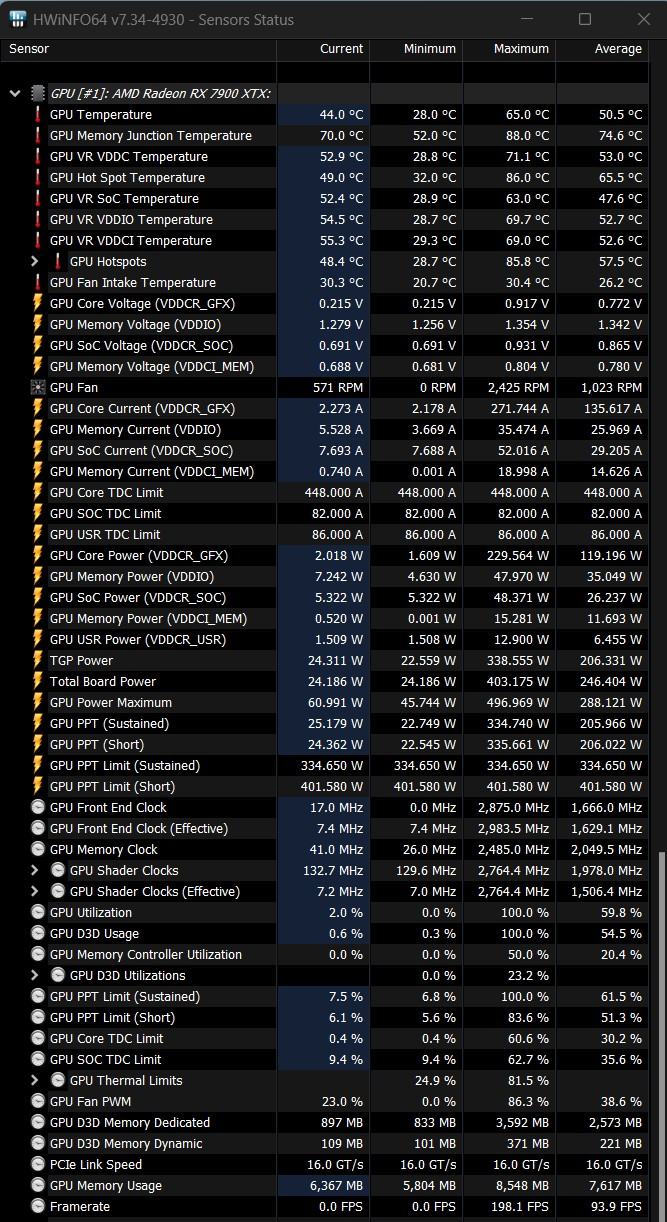Screen dimensions: 667x1222
Task: Click circle icon of Framerate row
Action: click(38, 1206)
